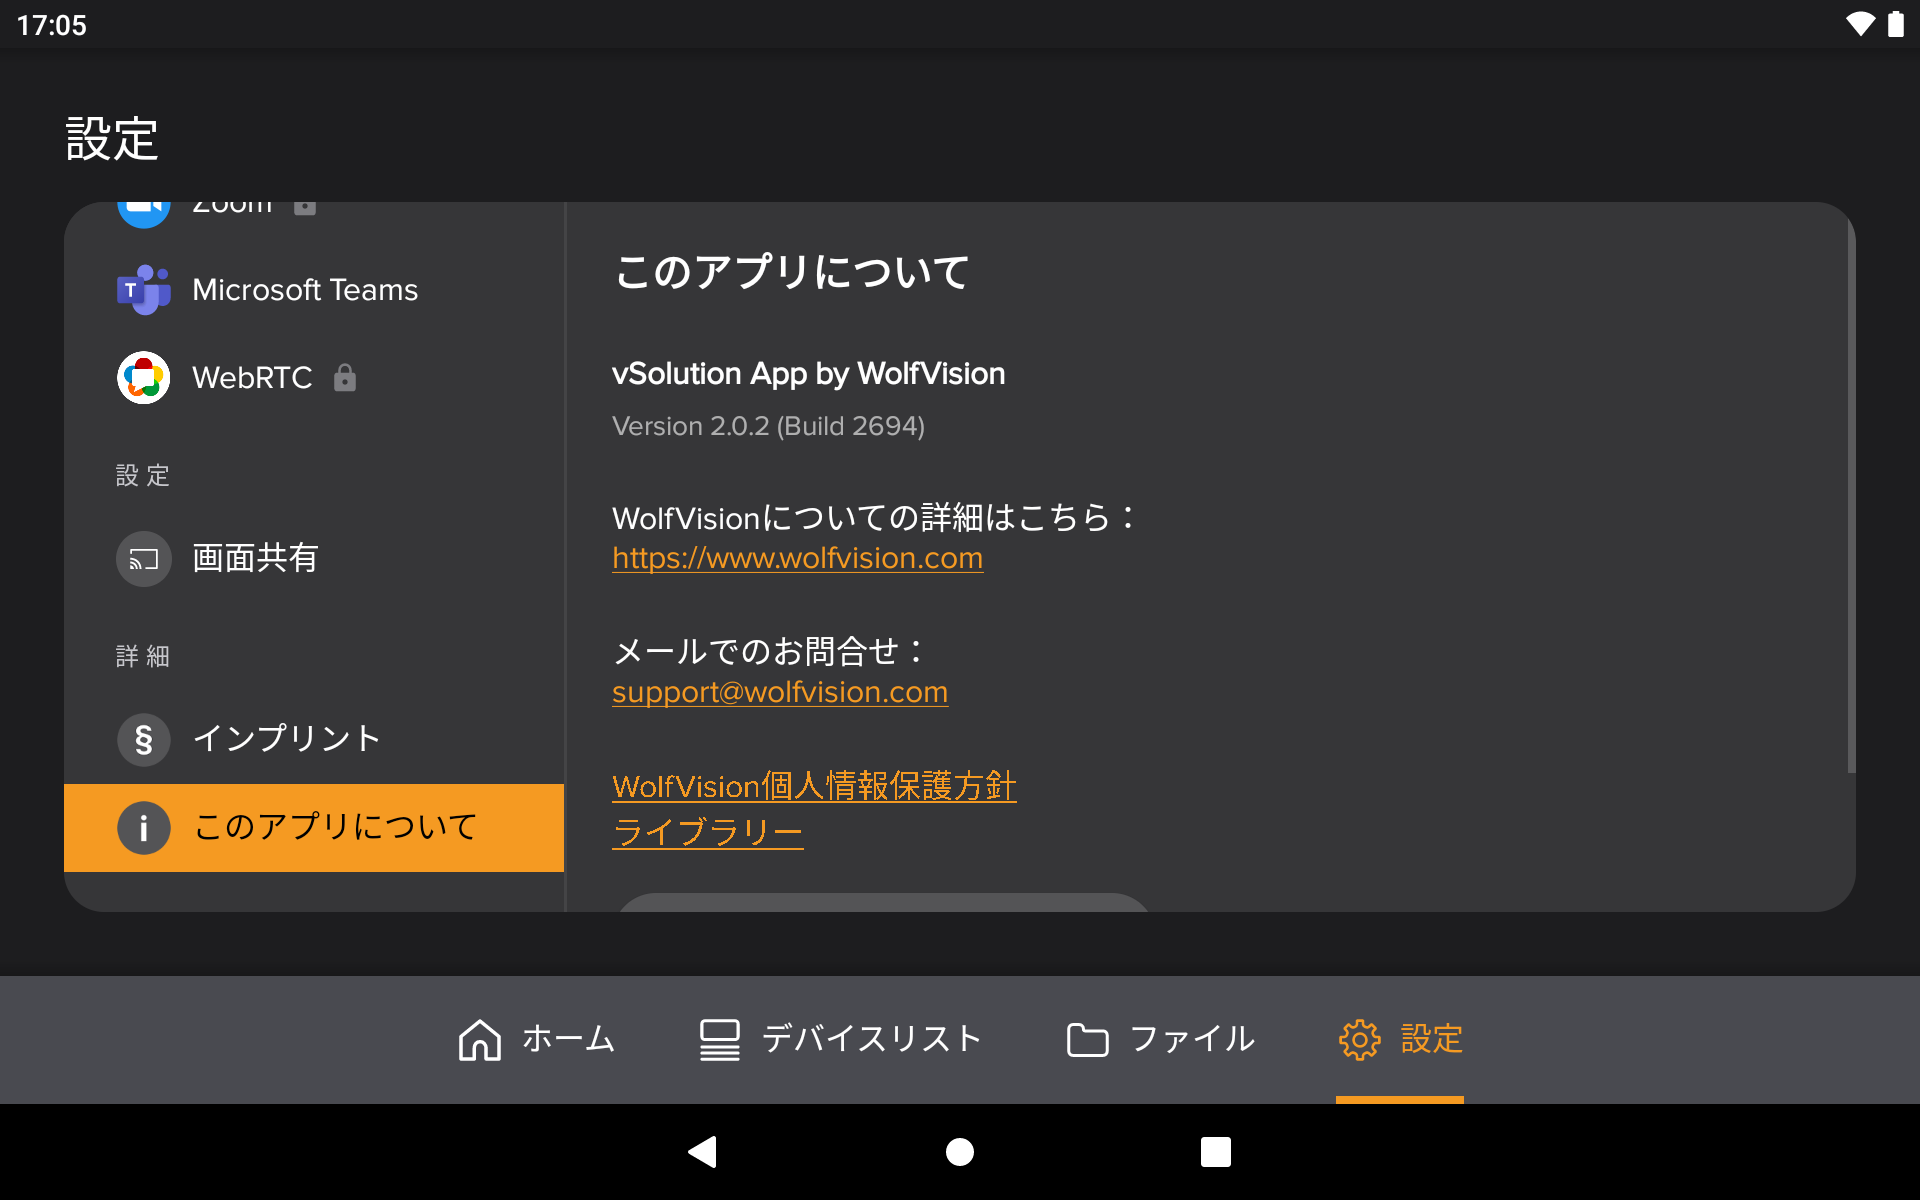Click the Wi-Fi status icon
Screen dimensions: 1920x1200
1860,24
